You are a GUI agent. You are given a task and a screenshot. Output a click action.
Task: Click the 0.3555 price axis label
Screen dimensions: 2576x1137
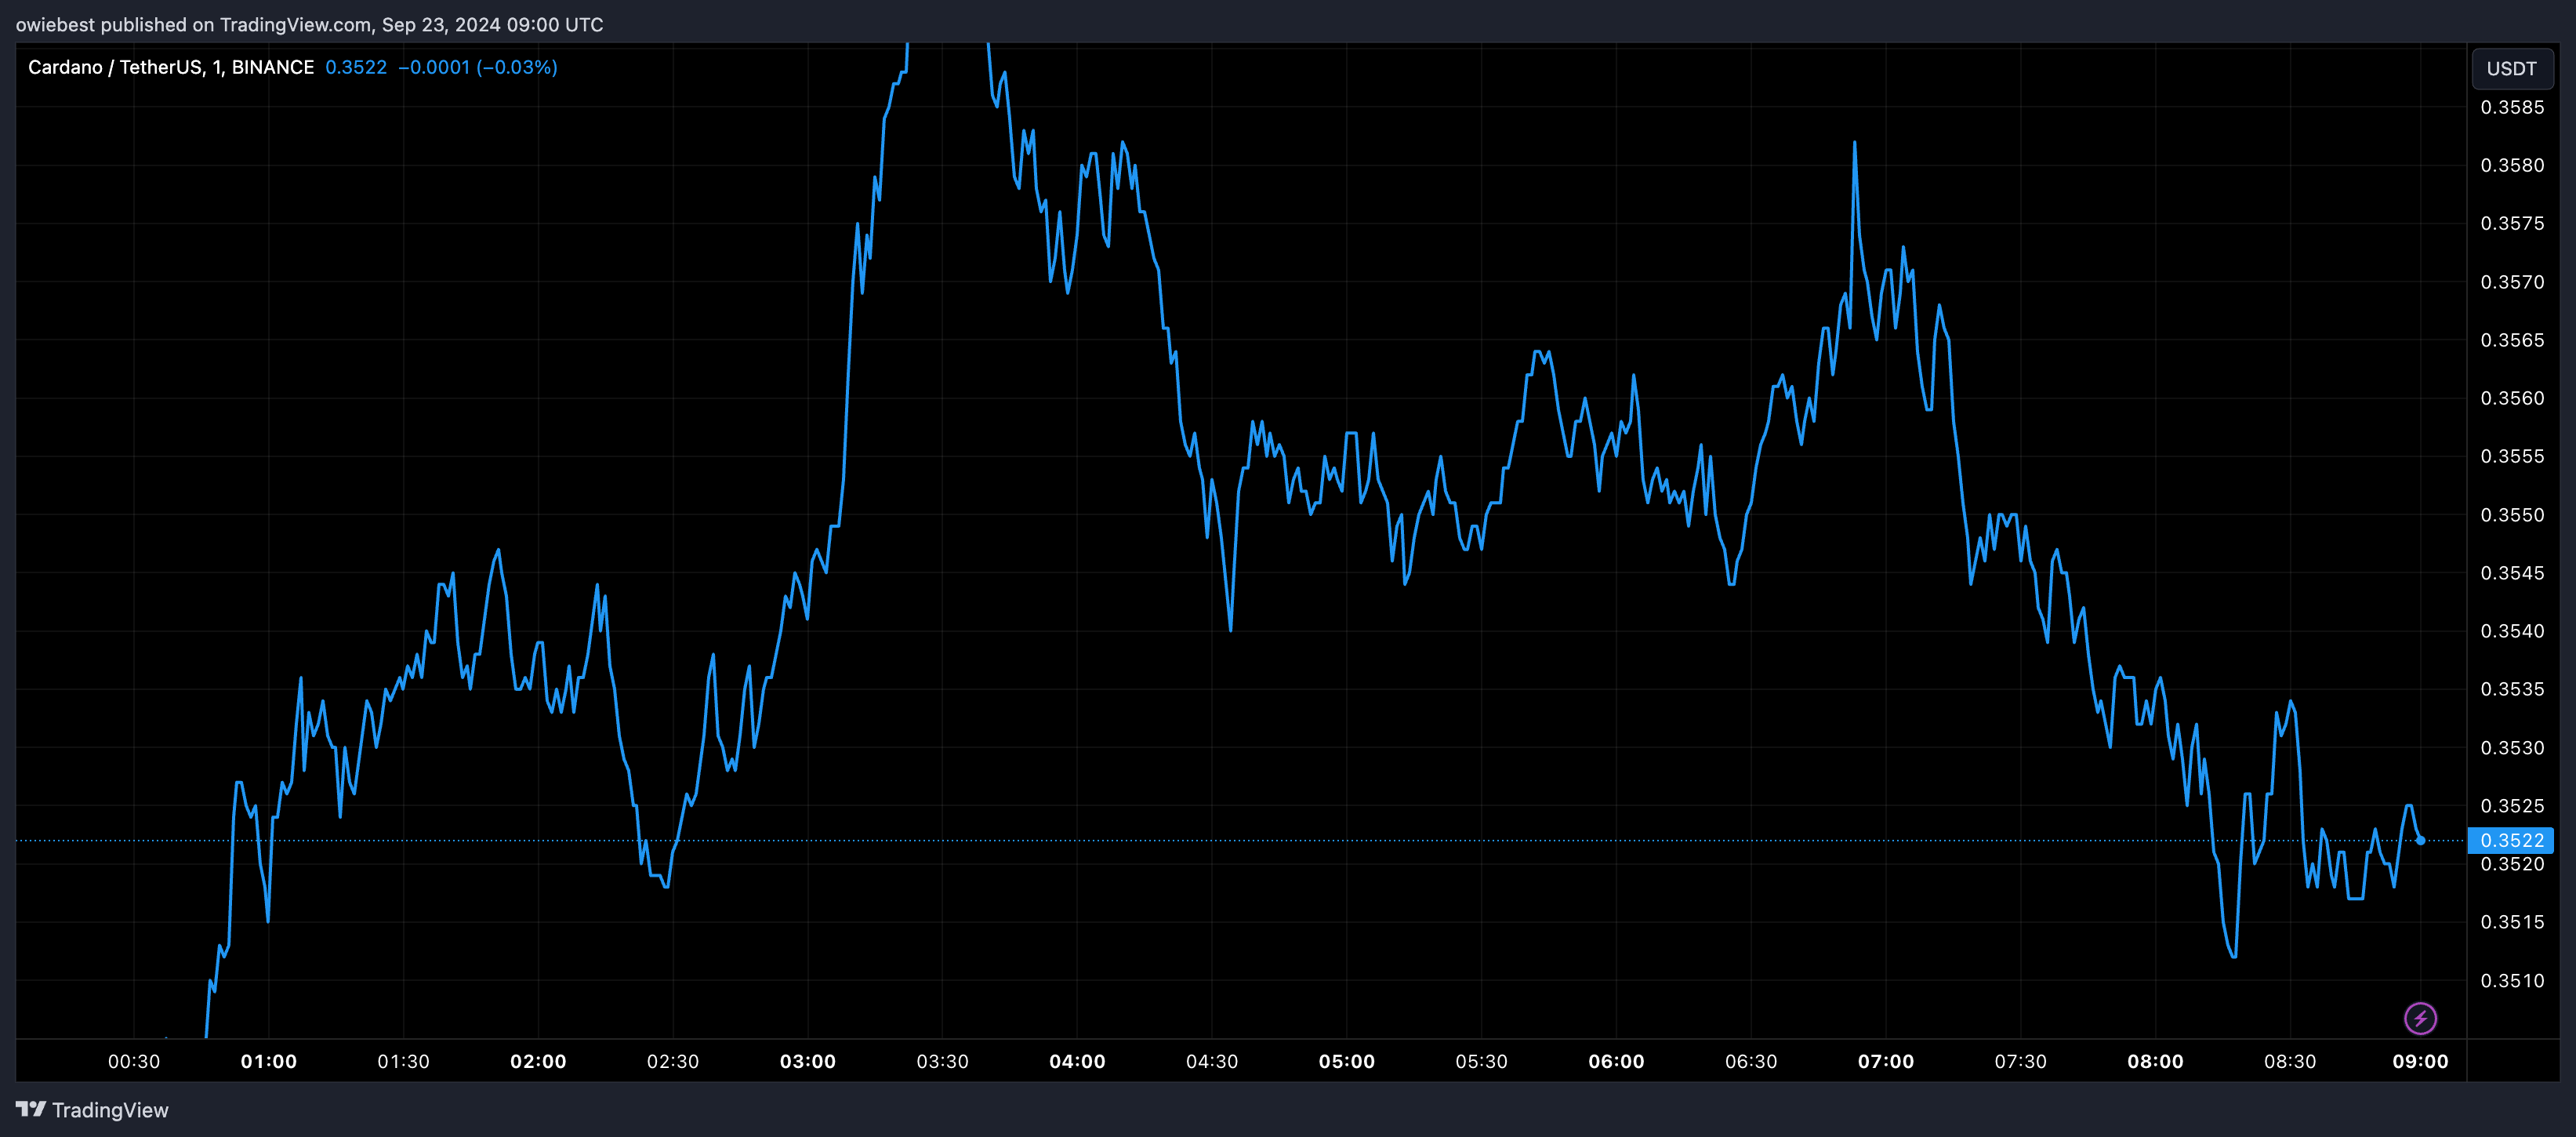coord(2512,456)
